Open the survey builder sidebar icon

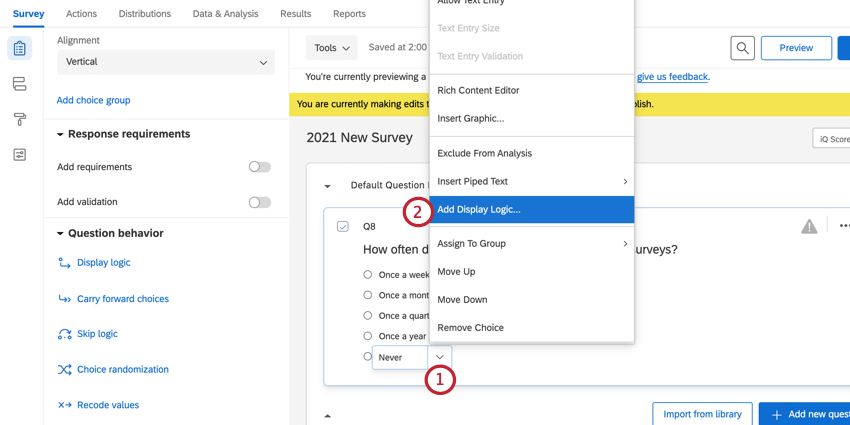[19, 48]
